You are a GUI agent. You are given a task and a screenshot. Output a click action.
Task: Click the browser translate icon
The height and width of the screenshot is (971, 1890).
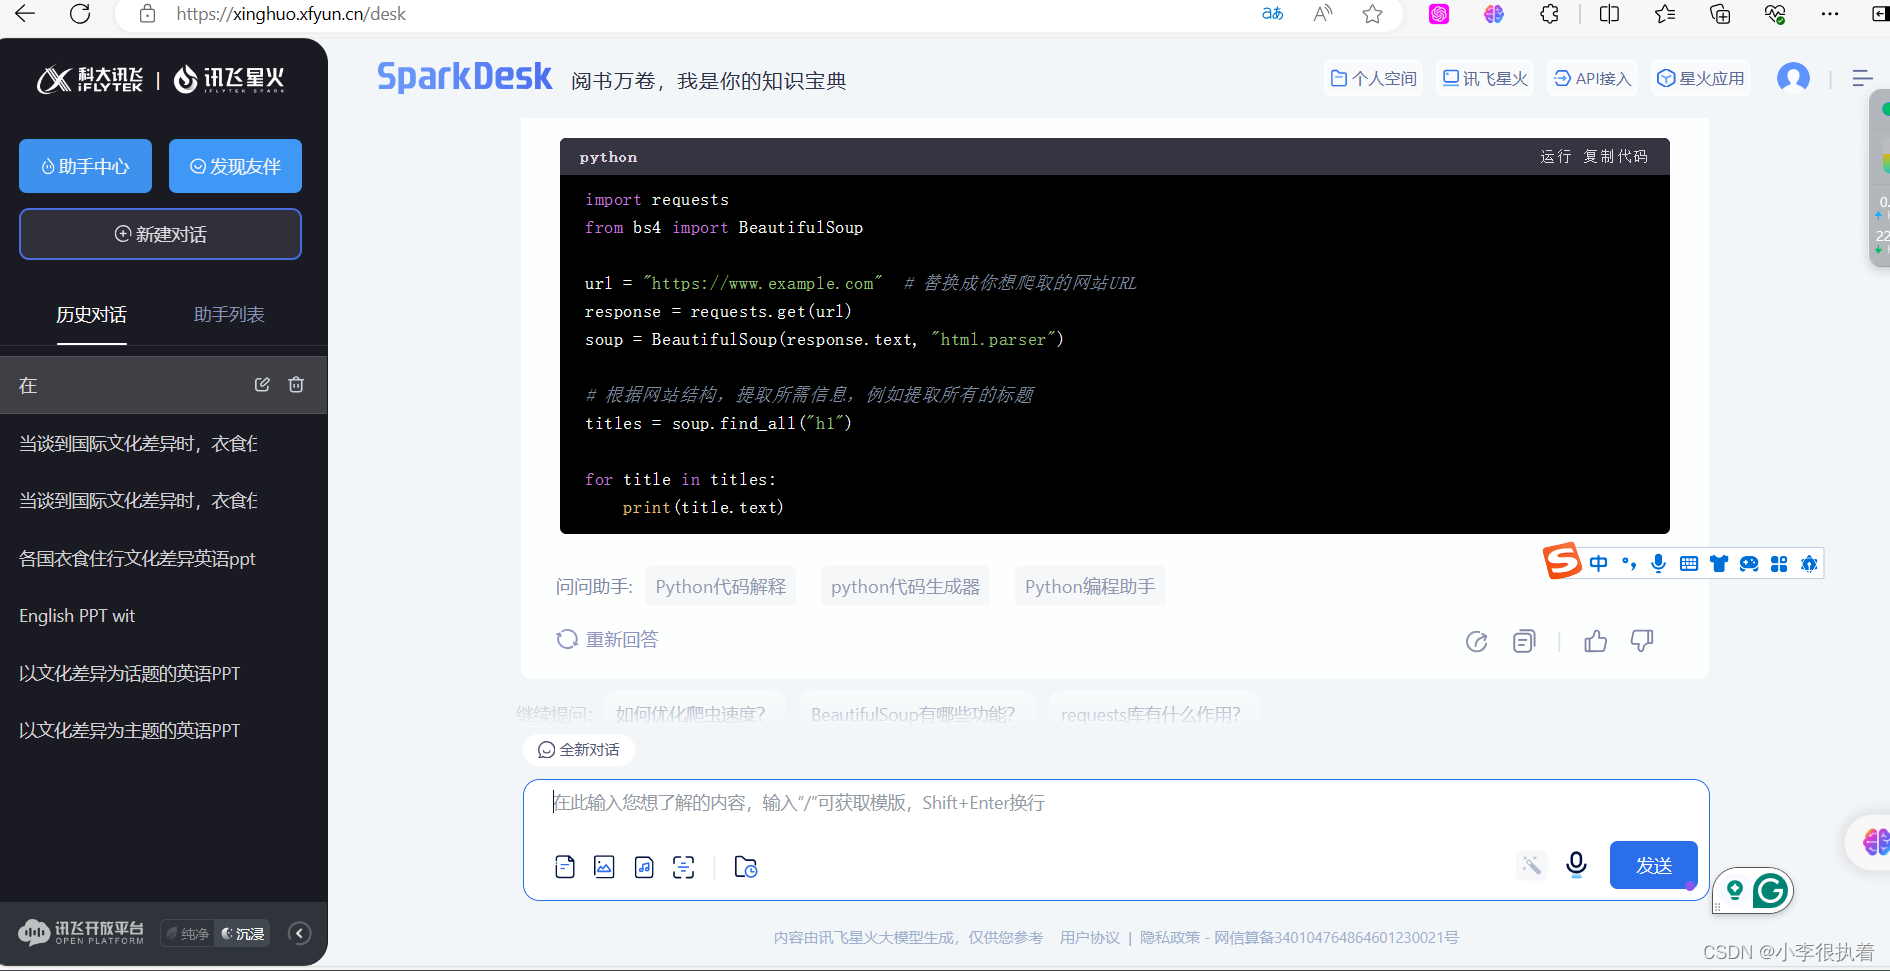(x=1272, y=14)
